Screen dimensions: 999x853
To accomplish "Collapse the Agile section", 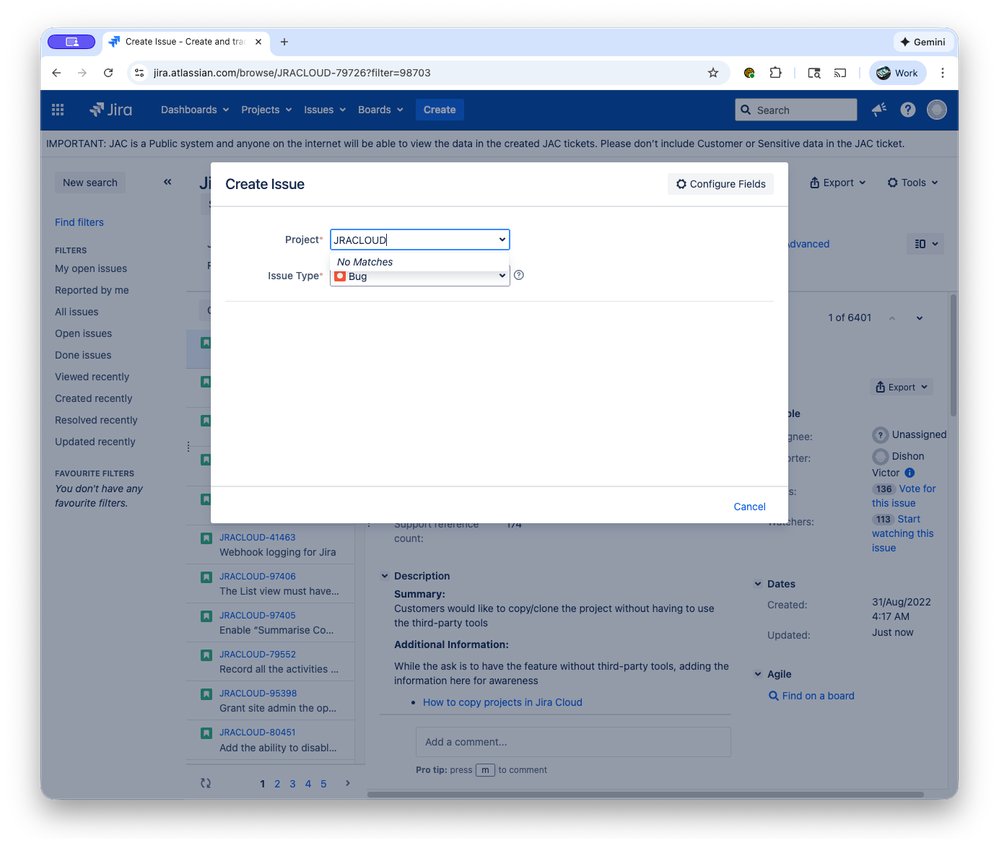I will pos(758,674).
